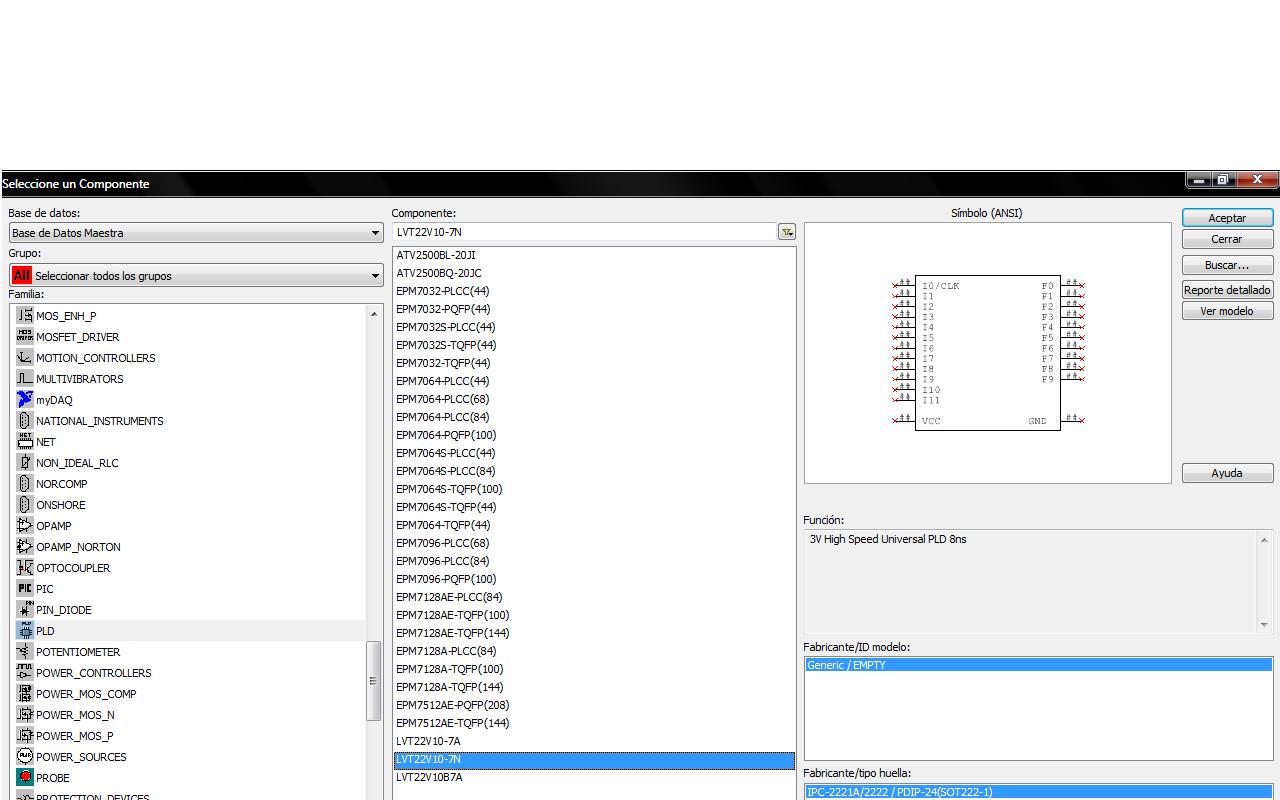Select the OPAMP family icon
Viewport: 1280px width, 800px height.
[x=25, y=526]
